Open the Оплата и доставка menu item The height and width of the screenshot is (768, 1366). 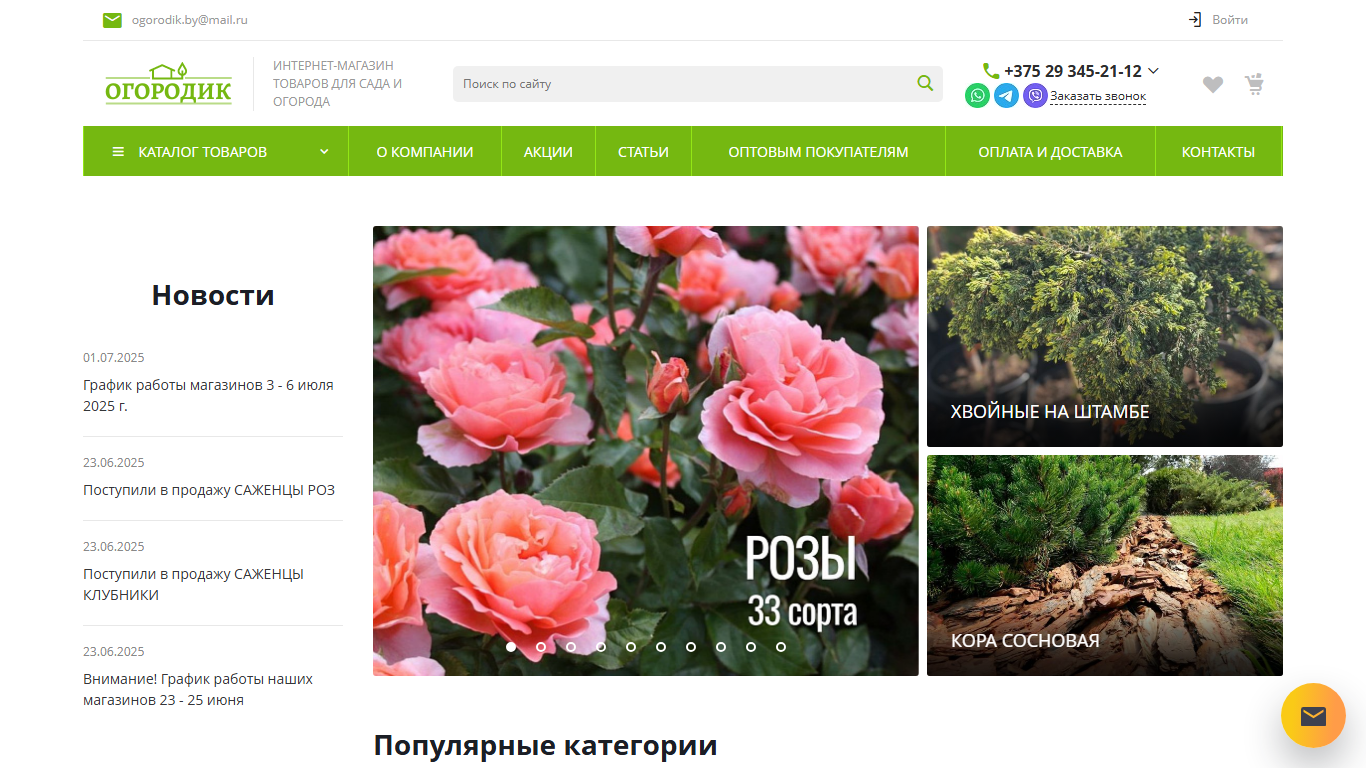coord(1050,152)
